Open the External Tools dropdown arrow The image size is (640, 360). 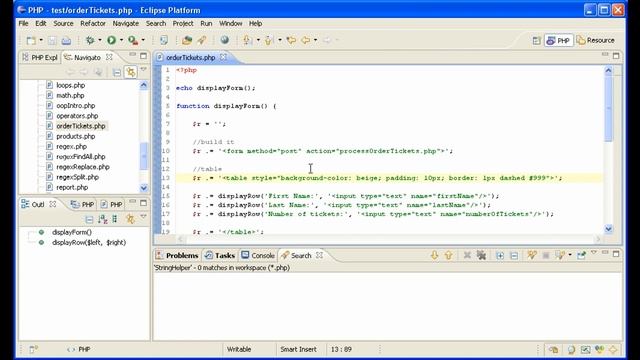[143, 40]
